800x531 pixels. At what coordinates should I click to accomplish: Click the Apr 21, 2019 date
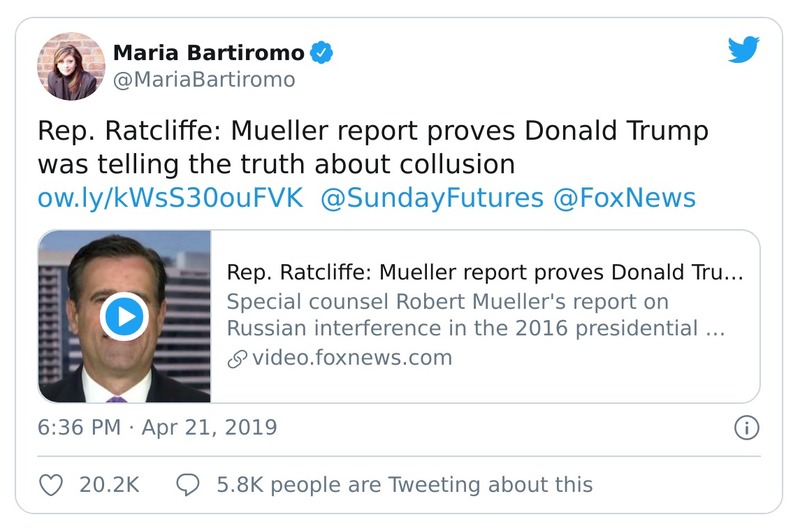click(209, 428)
